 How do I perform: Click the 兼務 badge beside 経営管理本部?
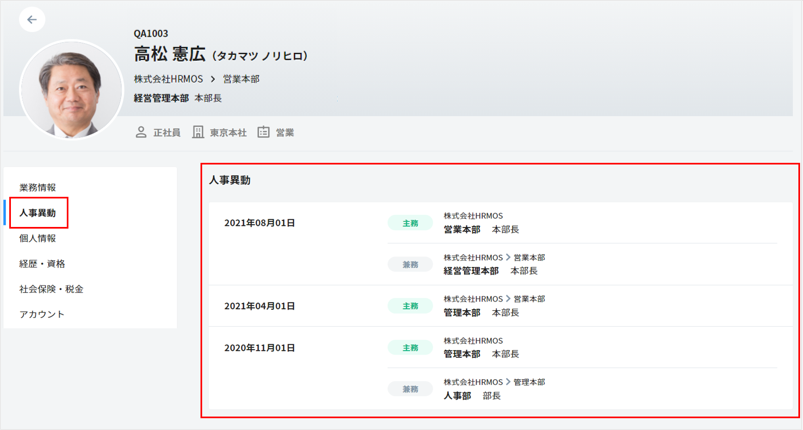(x=410, y=264)
